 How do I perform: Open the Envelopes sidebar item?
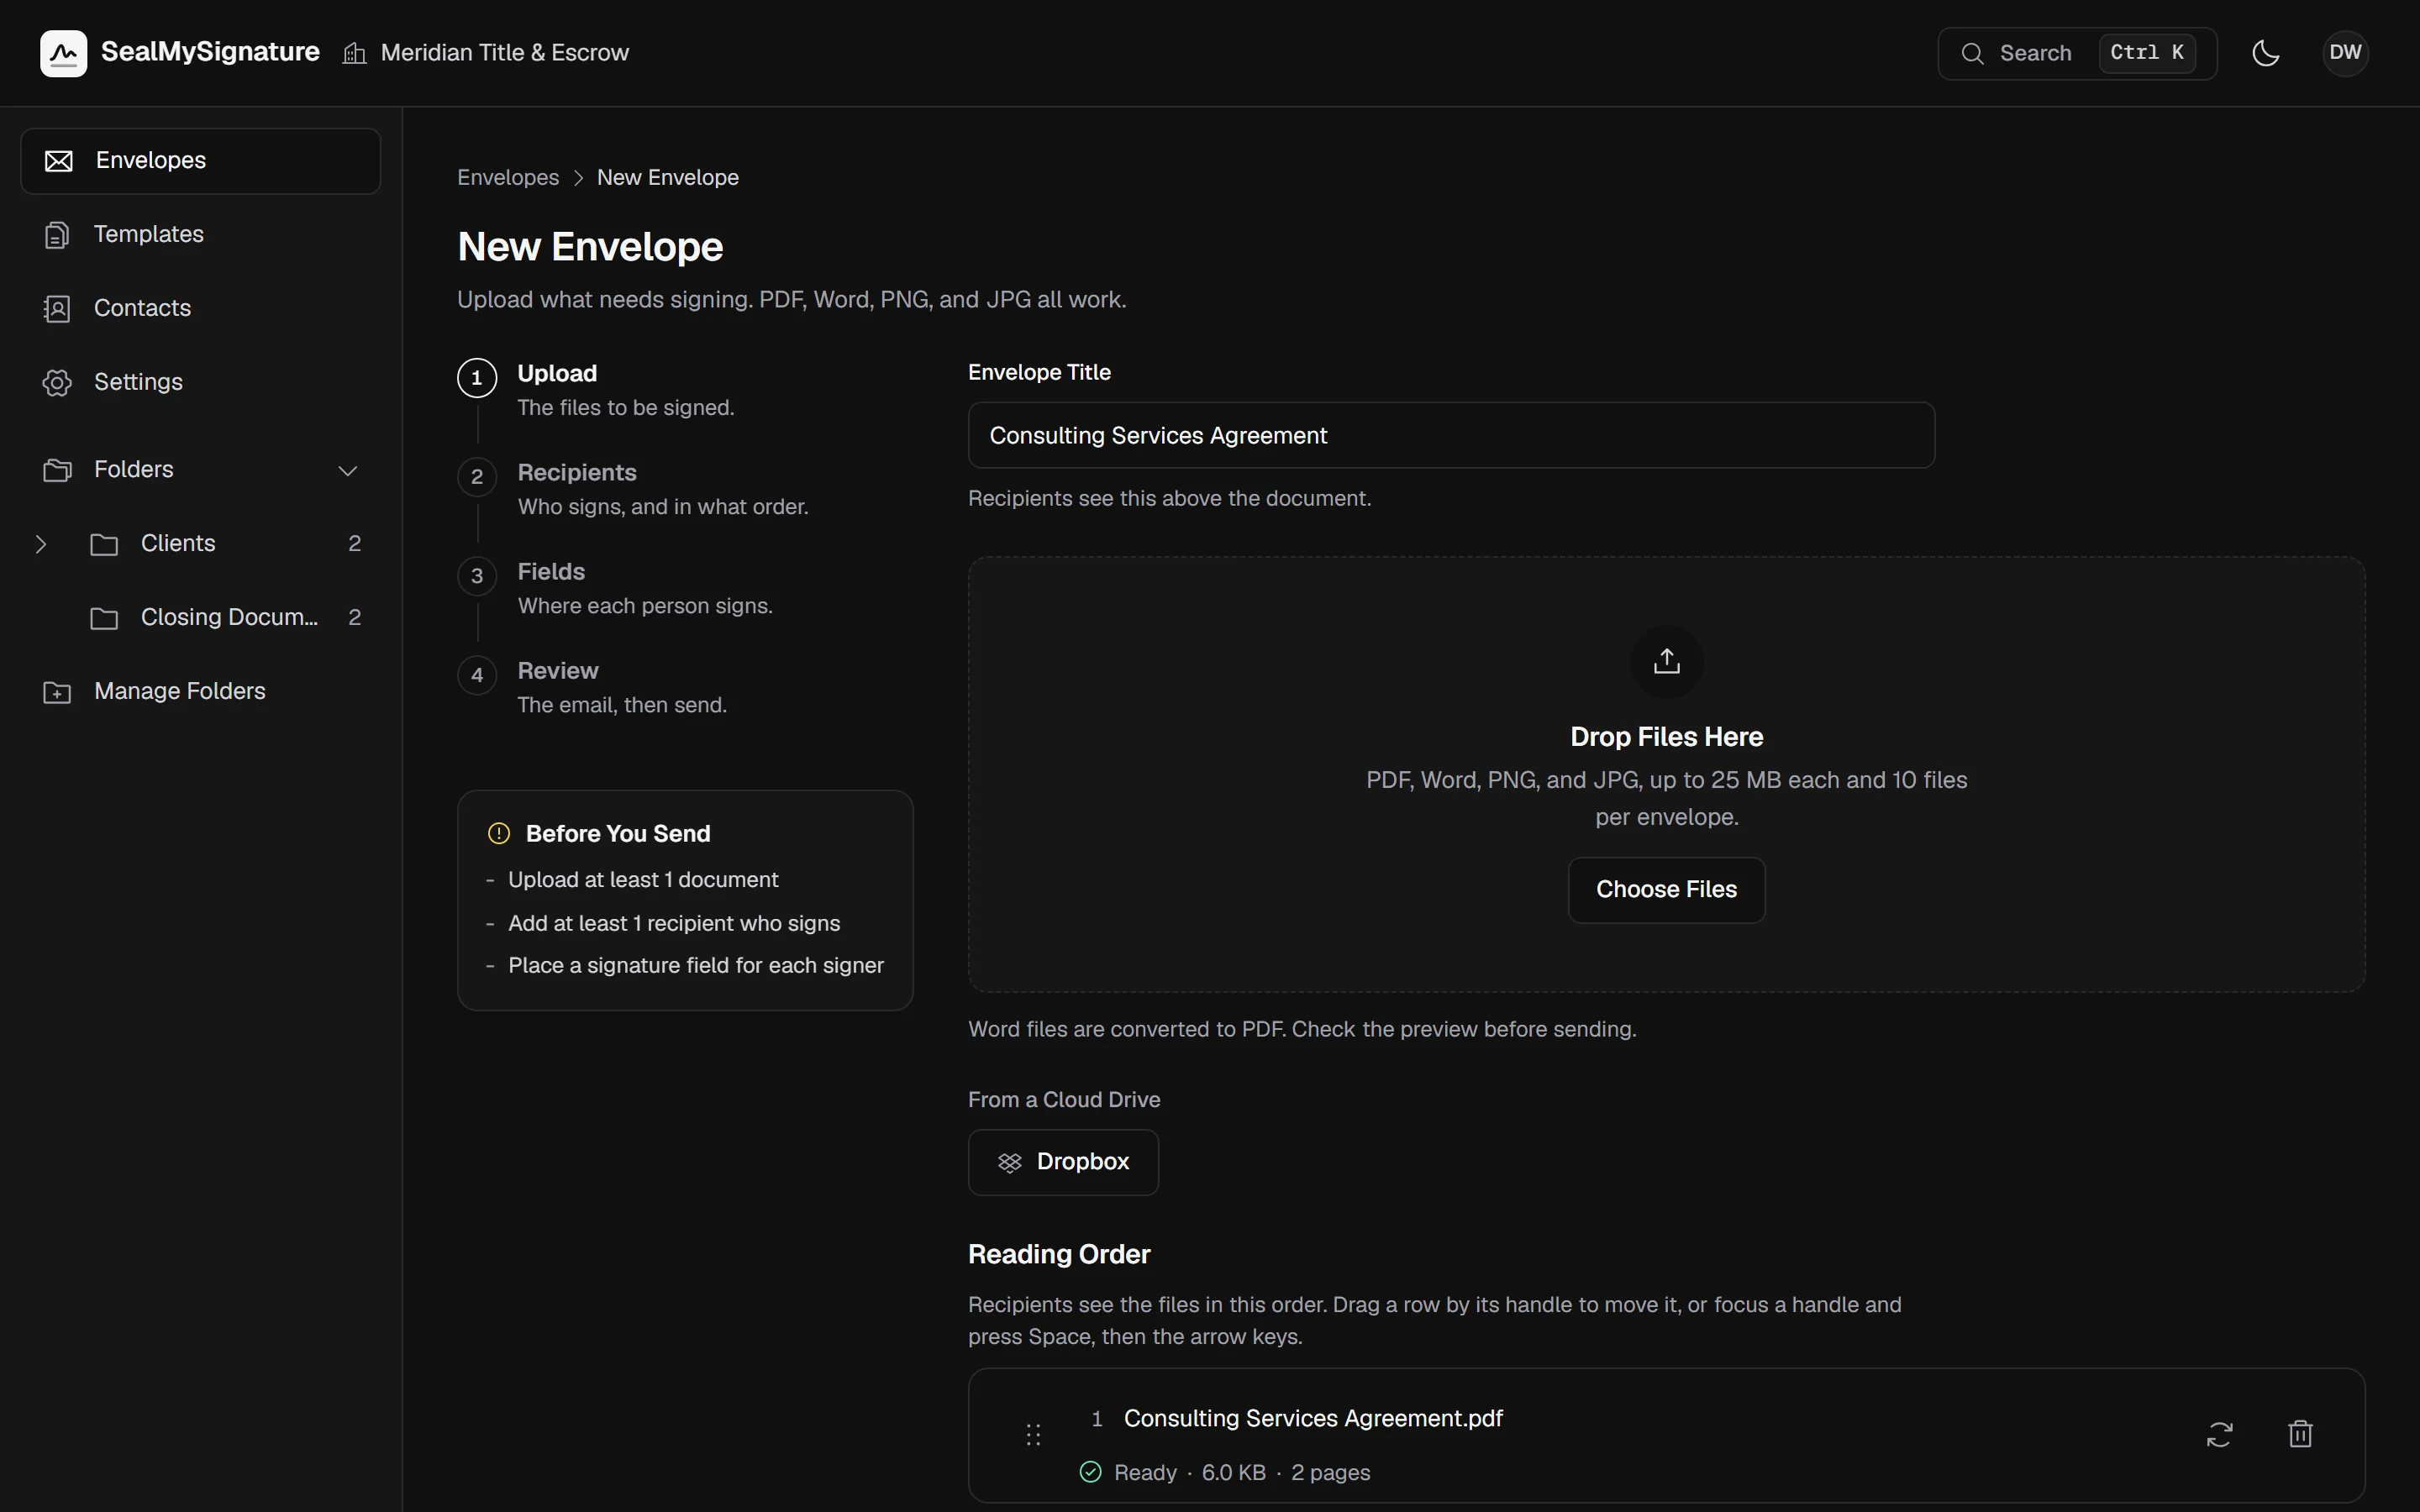tap(200, 161)
